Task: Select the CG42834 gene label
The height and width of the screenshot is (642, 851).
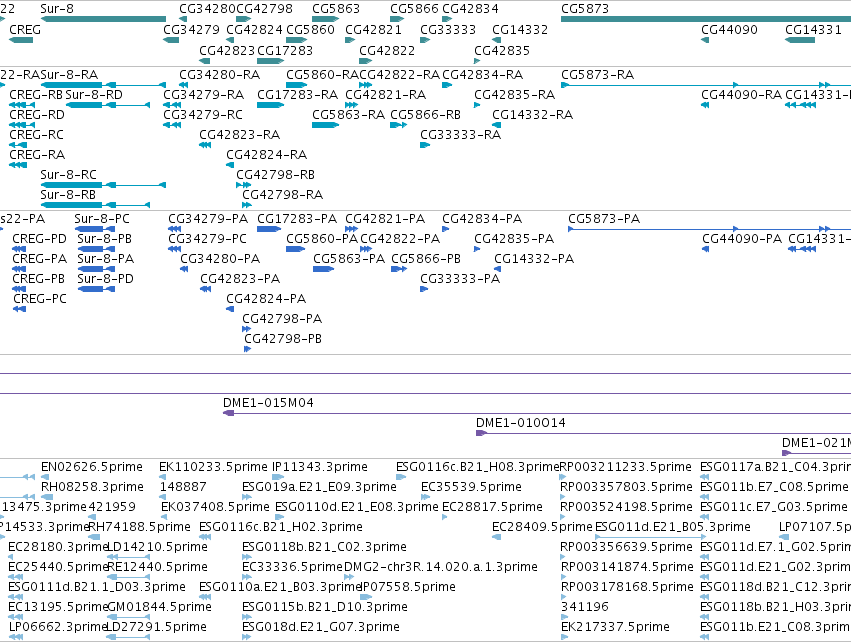Action: click(x=470, y=9)
